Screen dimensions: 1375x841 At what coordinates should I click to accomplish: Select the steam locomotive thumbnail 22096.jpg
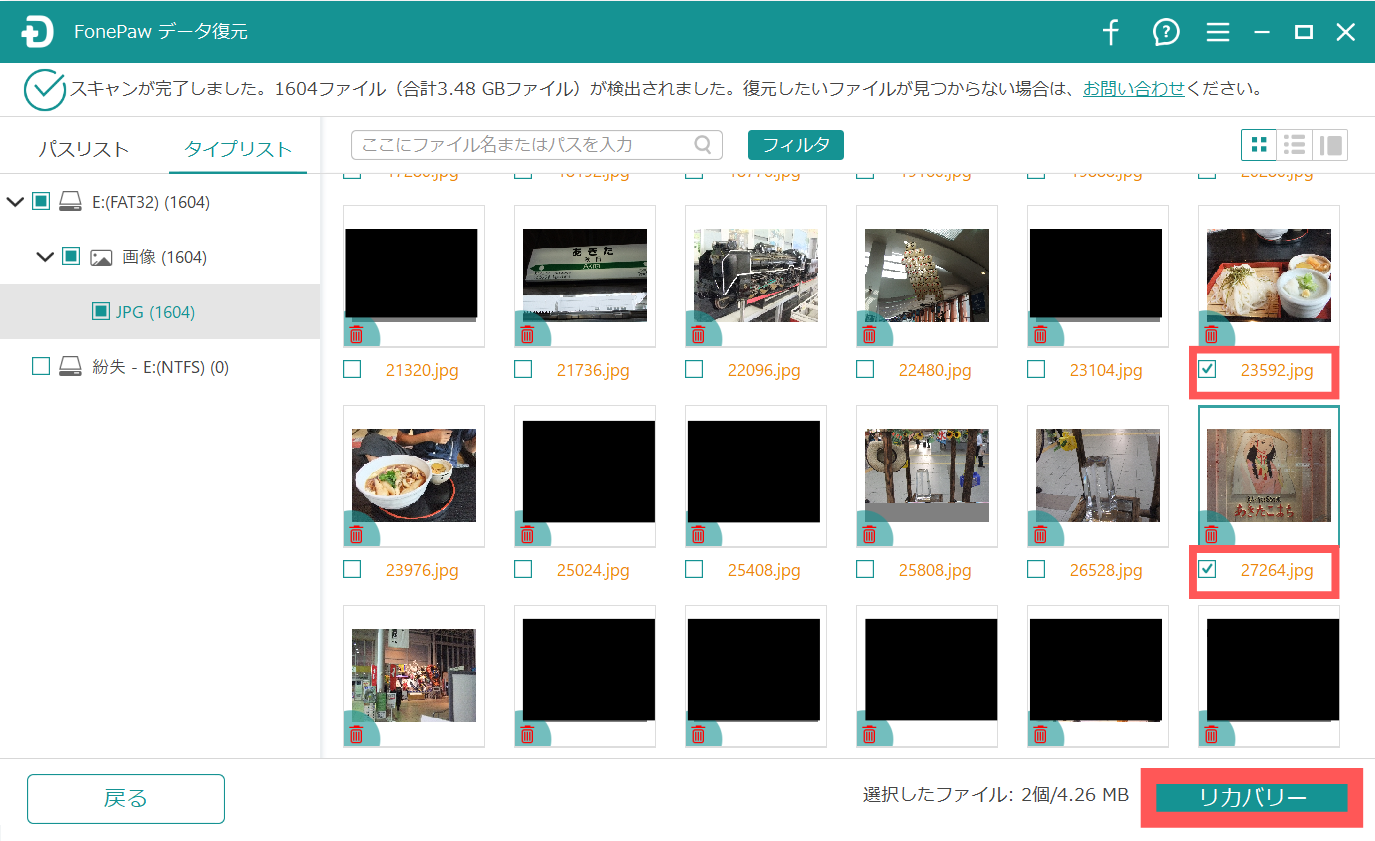[755, 276]
